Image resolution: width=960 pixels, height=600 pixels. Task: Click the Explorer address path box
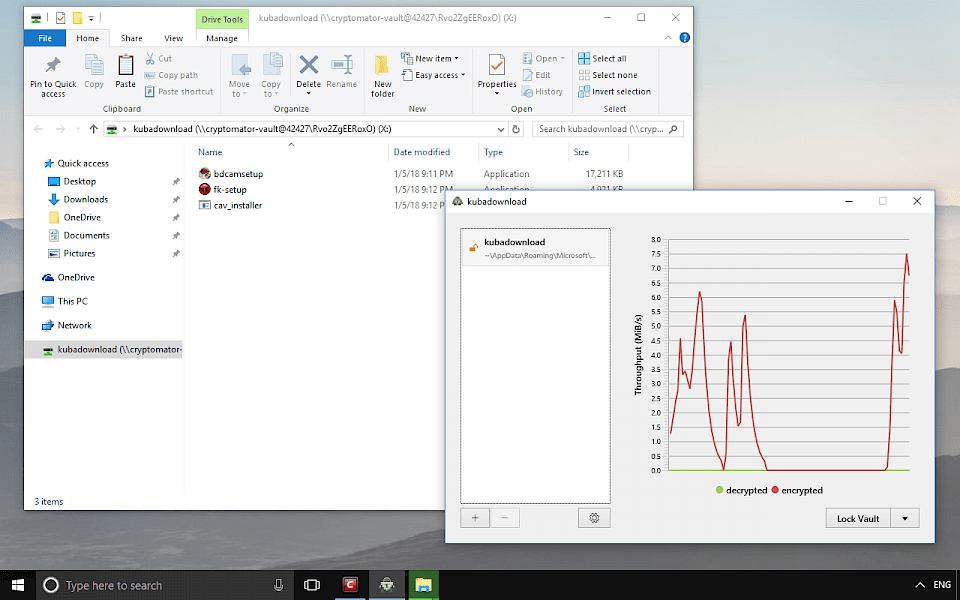pos(306,129)
